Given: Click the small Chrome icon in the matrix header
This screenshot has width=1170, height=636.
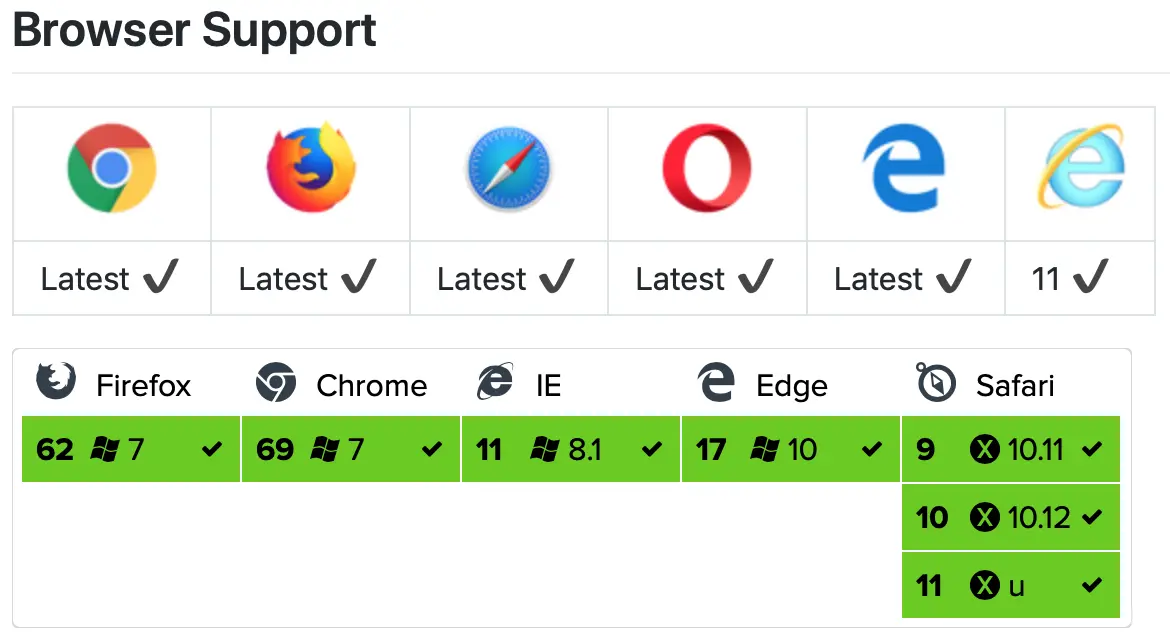Looking at the screenshot, I should 275,383.
